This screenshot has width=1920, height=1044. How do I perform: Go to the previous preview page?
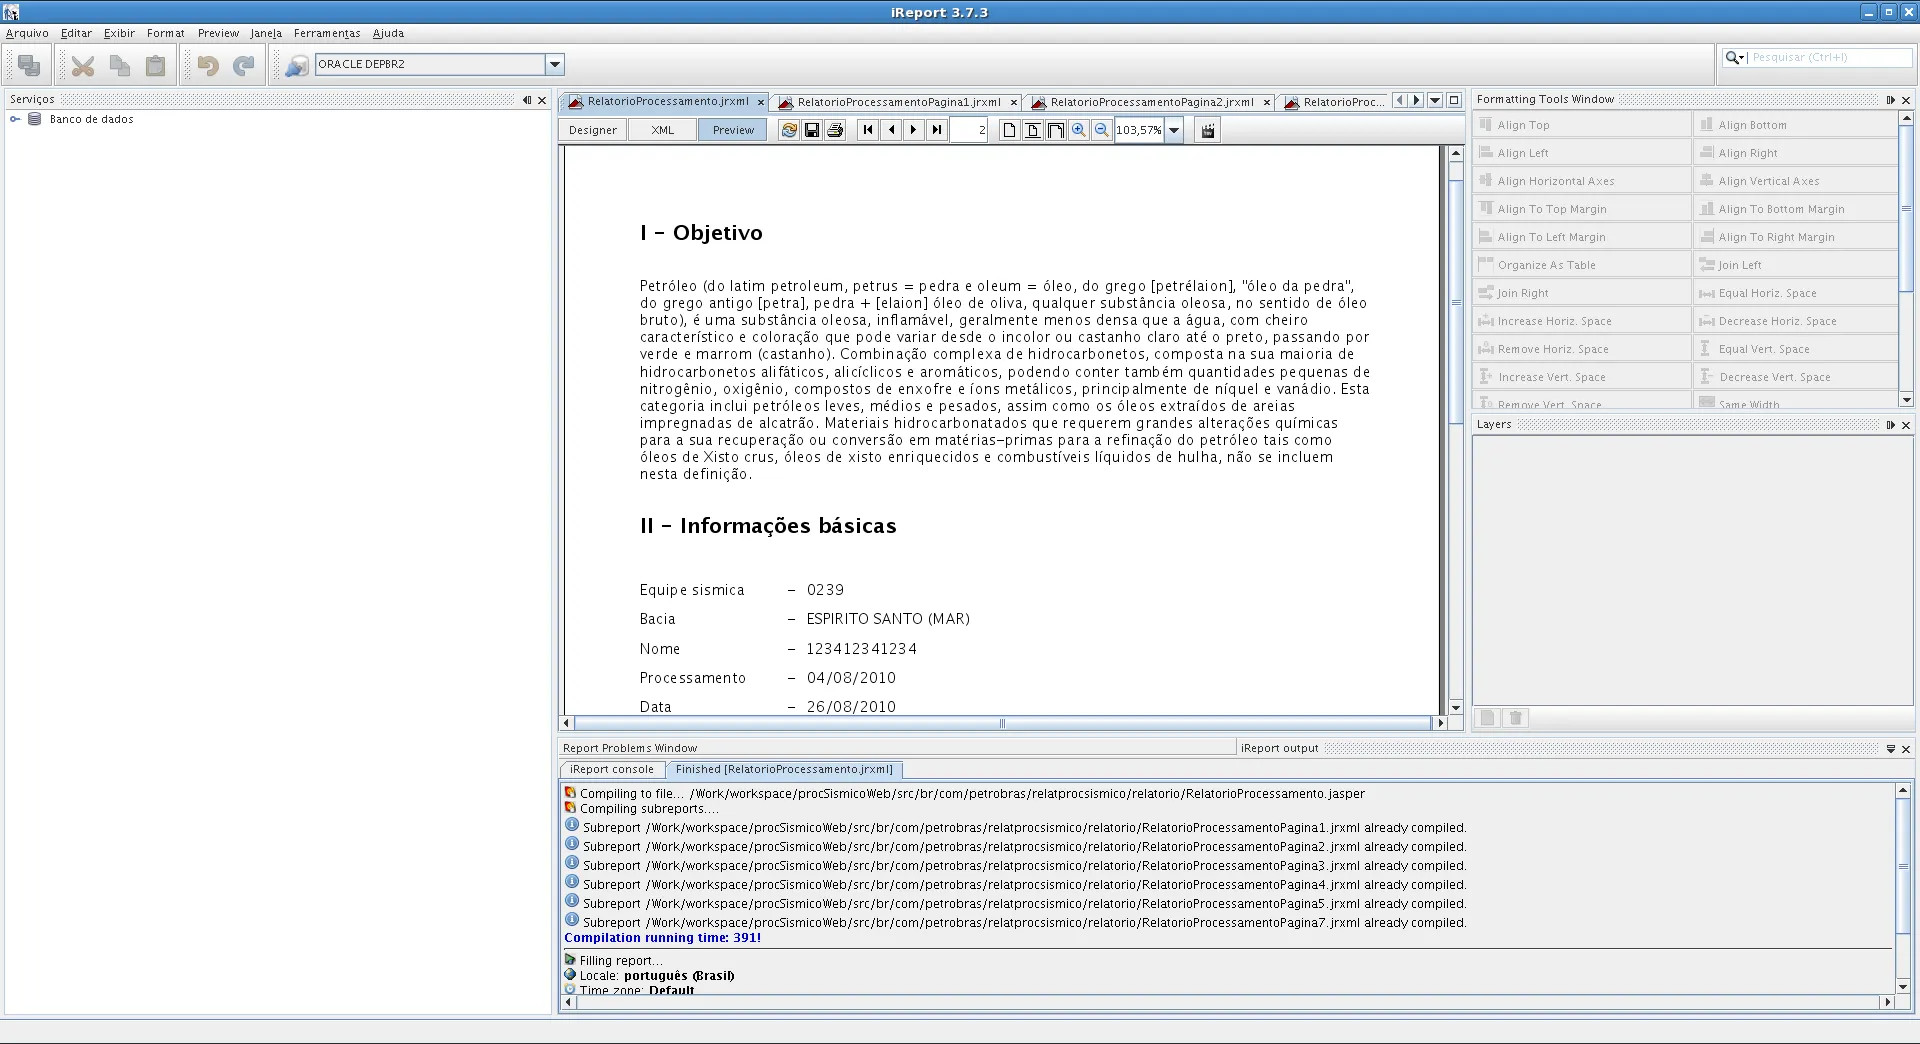click(x=891, y=130)
